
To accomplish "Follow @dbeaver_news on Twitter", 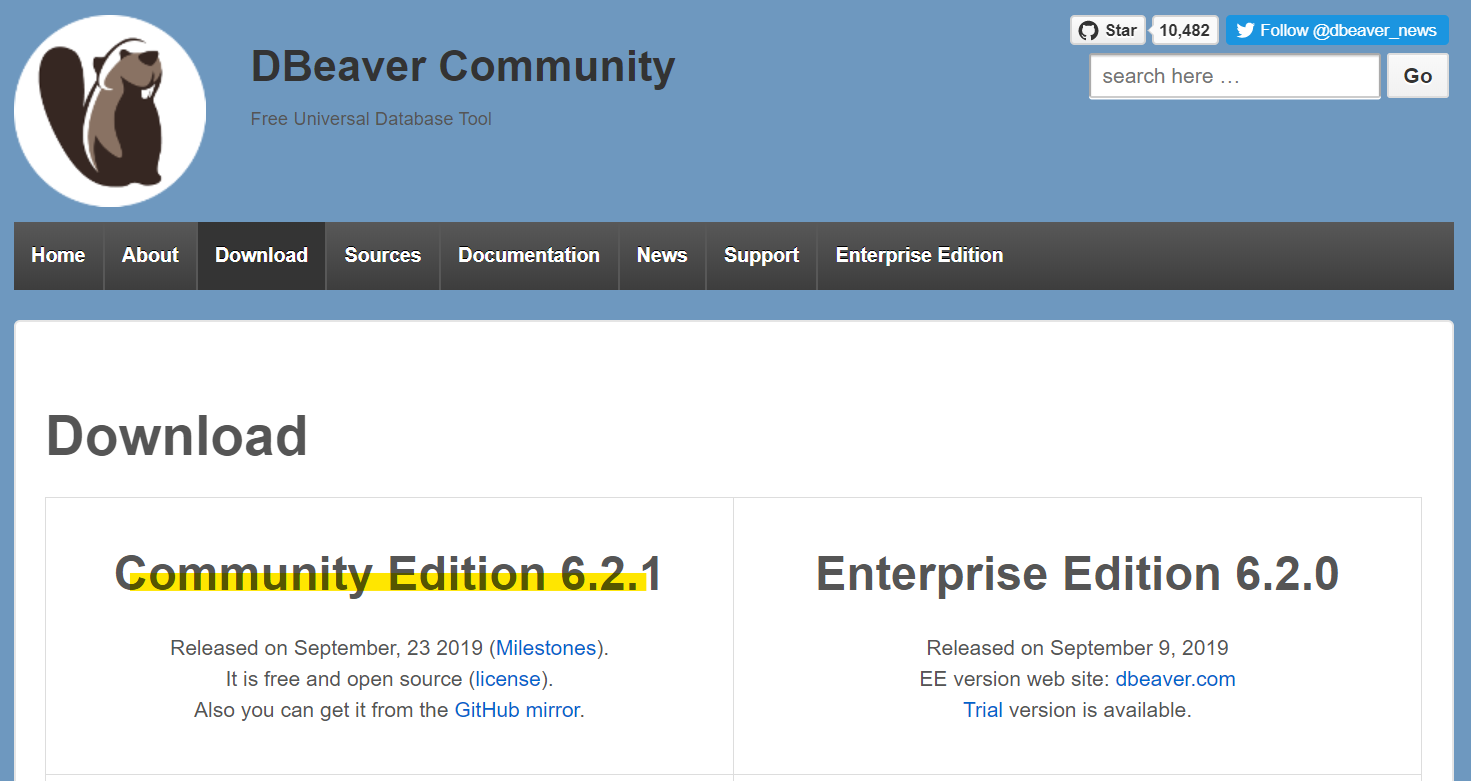I will (x=1337, y=30).
